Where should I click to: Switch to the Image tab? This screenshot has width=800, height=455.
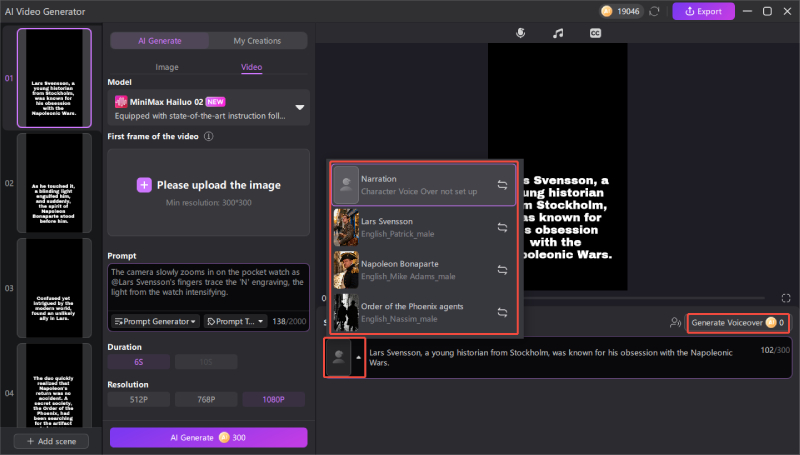click(x=167, y=67)
